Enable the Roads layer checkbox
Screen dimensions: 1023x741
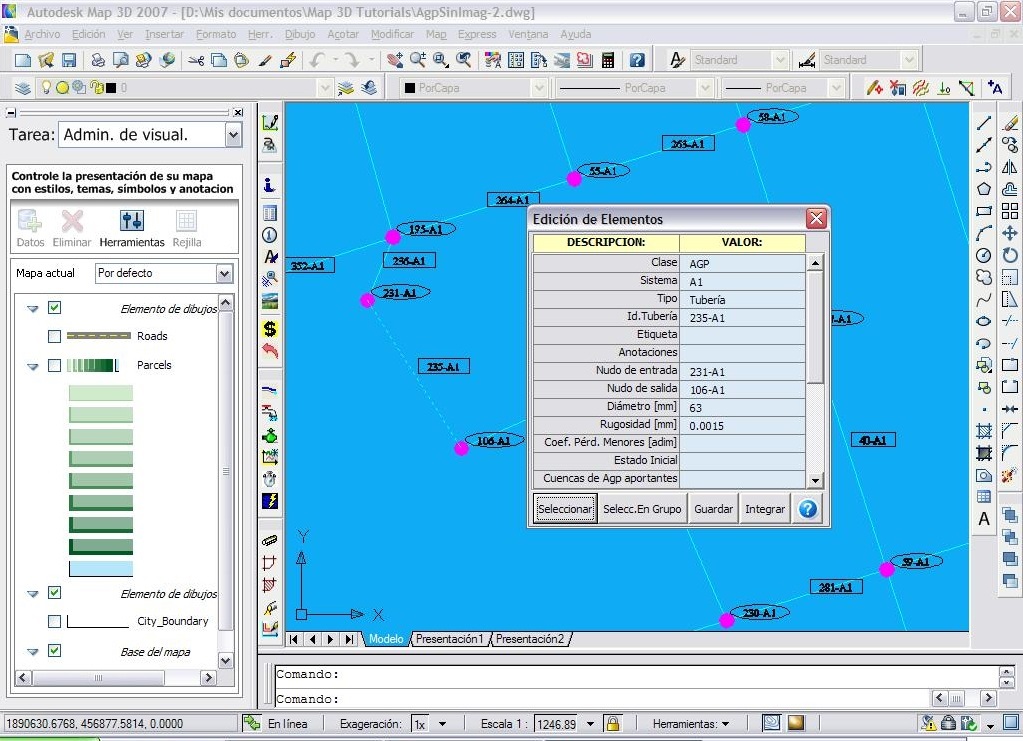pos(55,336)
